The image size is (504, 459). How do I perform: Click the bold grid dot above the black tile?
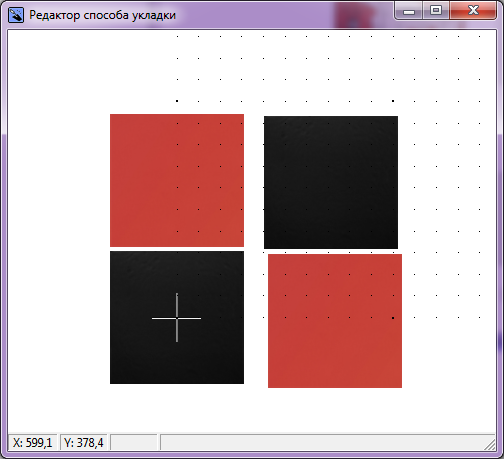click(x=393, y=101)
